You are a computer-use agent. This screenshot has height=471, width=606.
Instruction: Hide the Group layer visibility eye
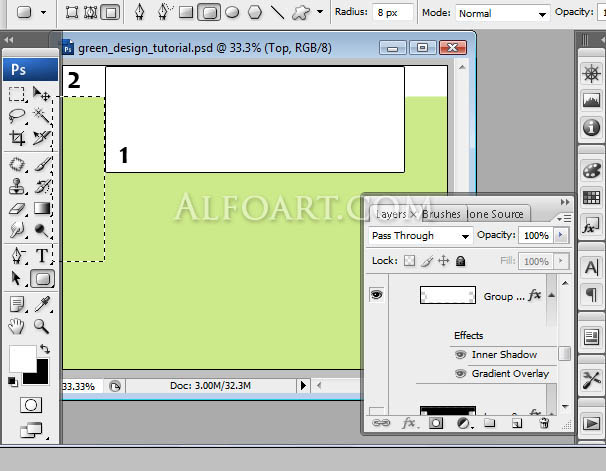pyautogui.click(x=376, y=295)
